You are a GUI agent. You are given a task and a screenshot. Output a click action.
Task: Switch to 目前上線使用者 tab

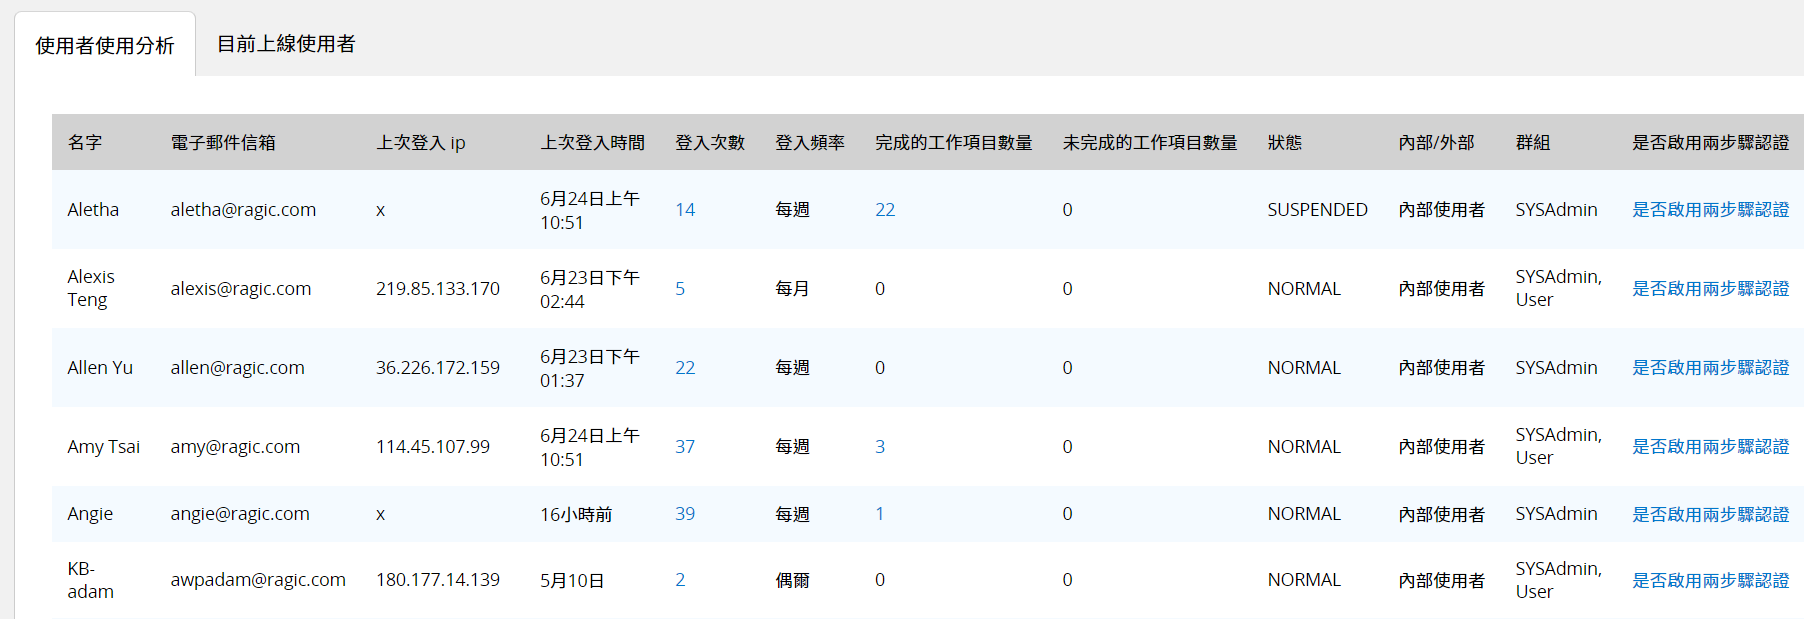pos(286,44)
